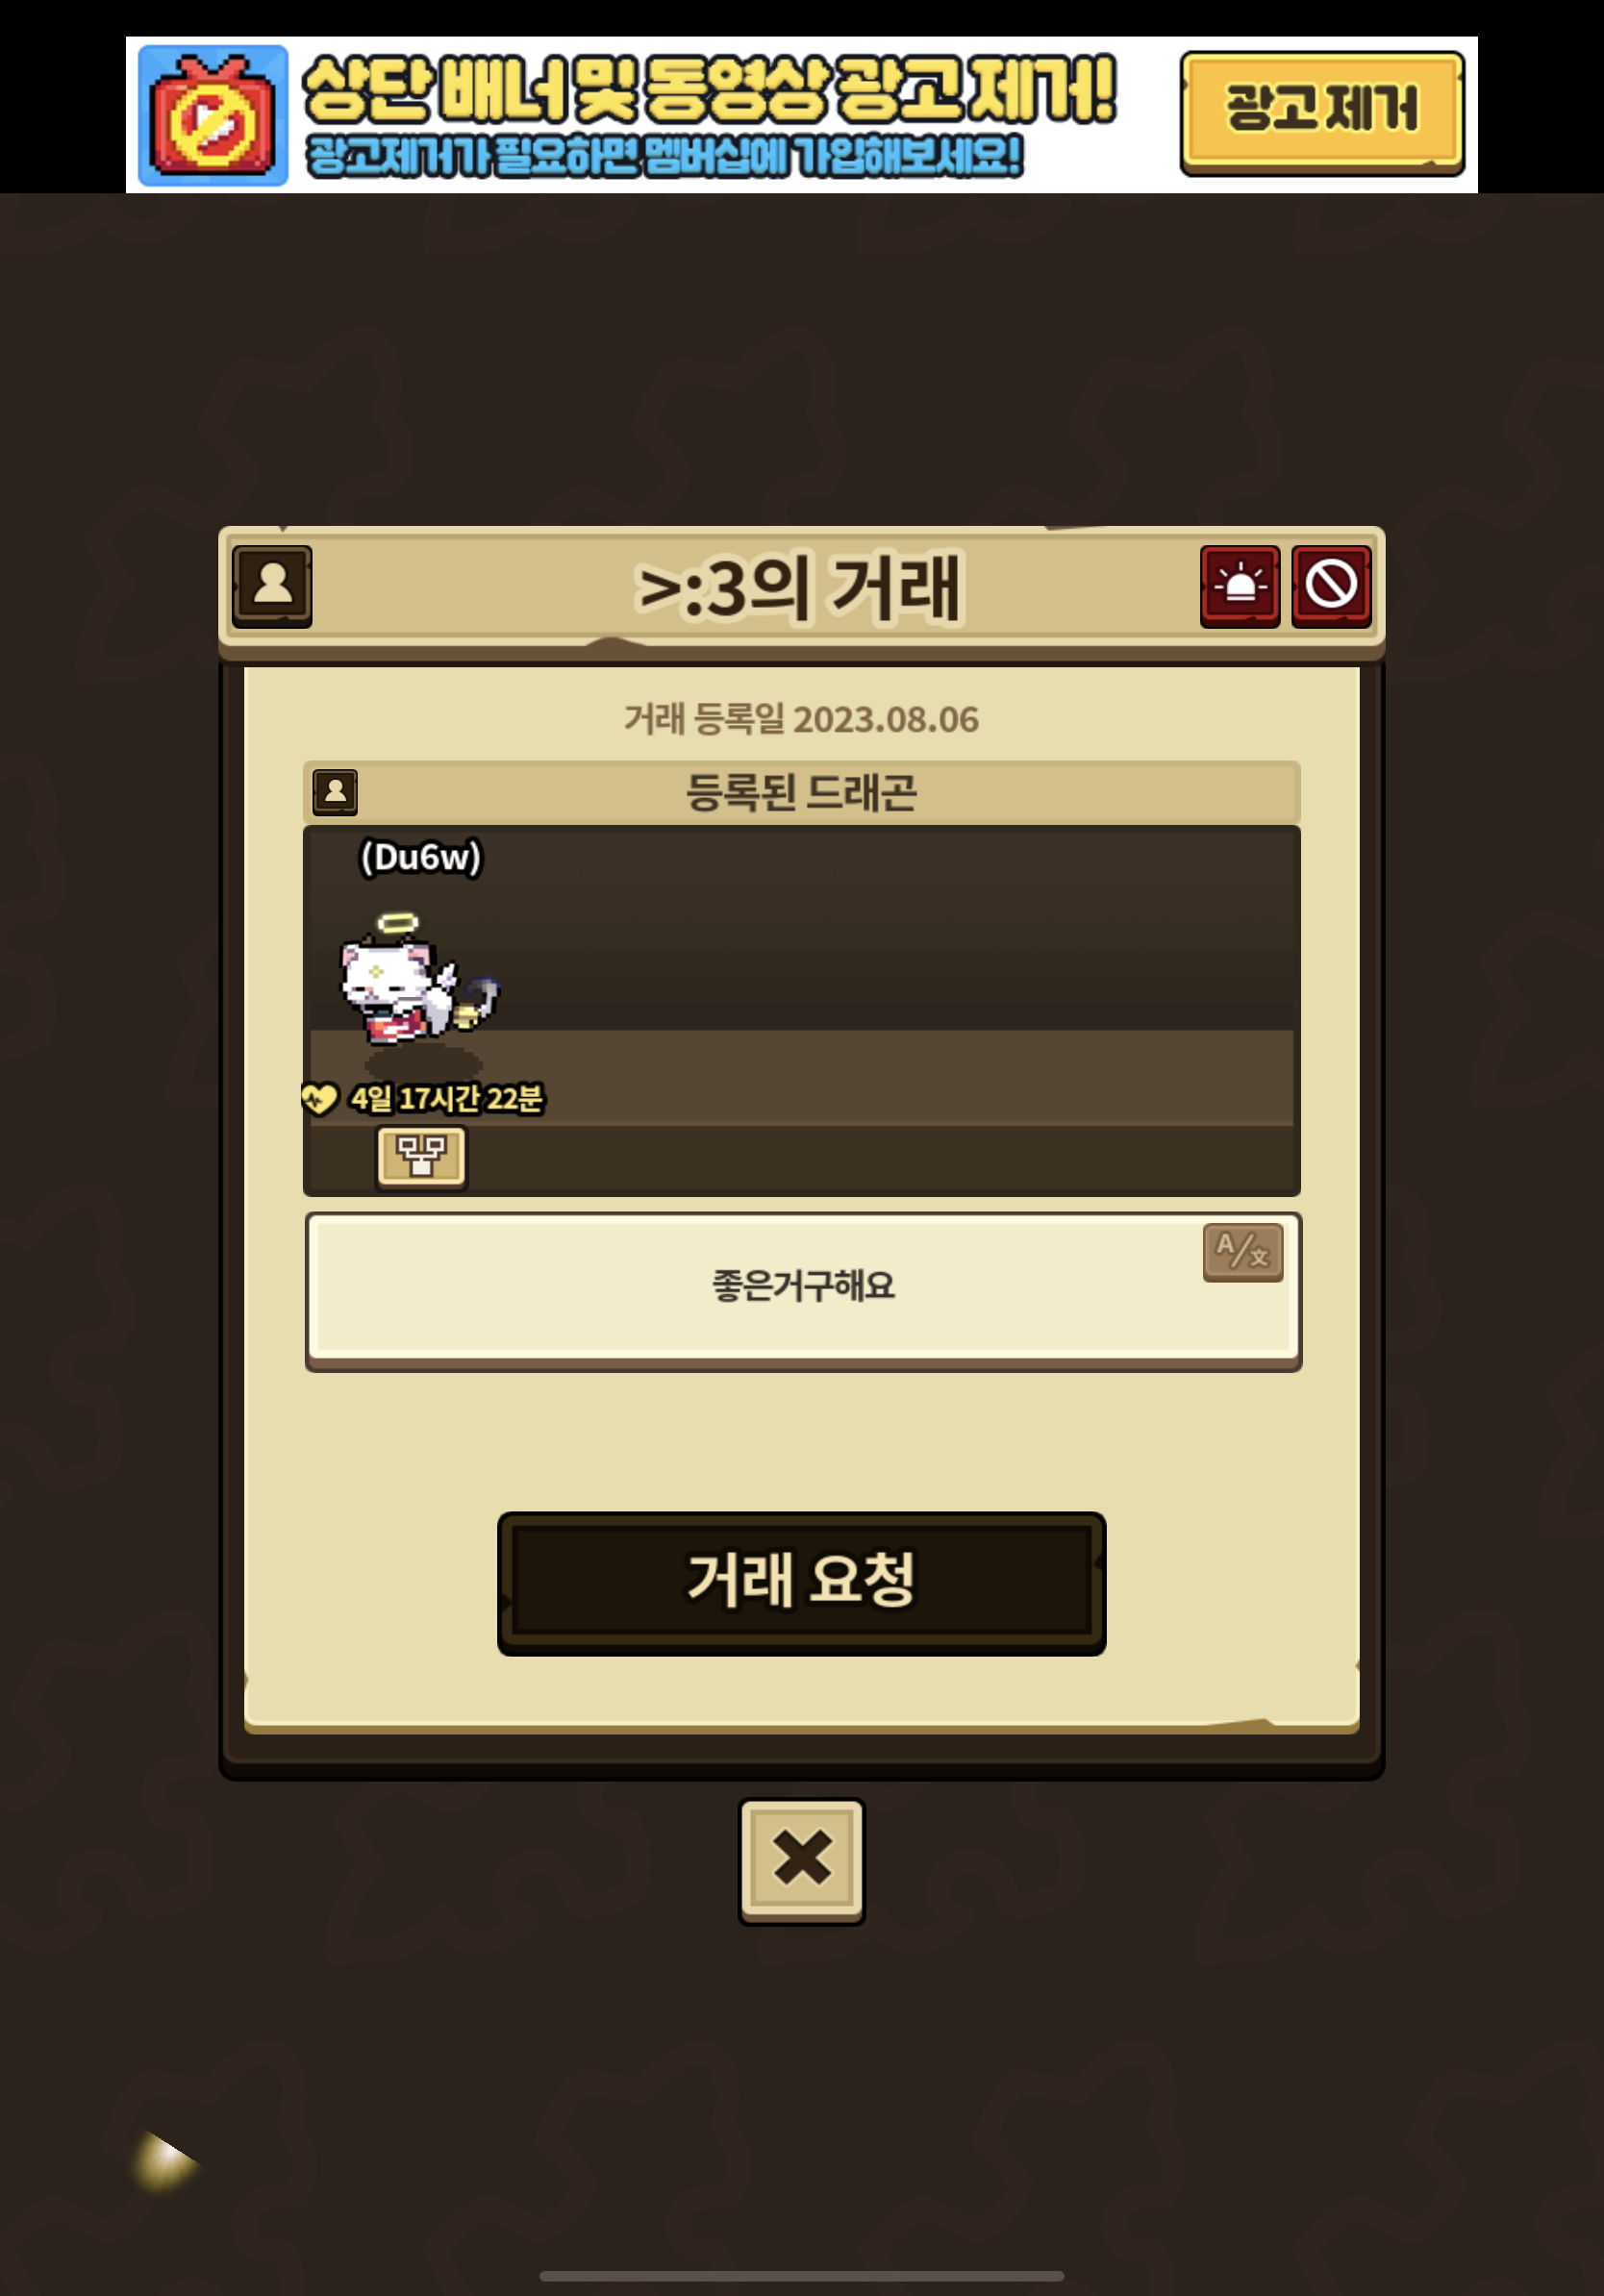Open the trader's profile icon in header
This screenshot has width=1604, height=2296.
[x=272, y=586]
